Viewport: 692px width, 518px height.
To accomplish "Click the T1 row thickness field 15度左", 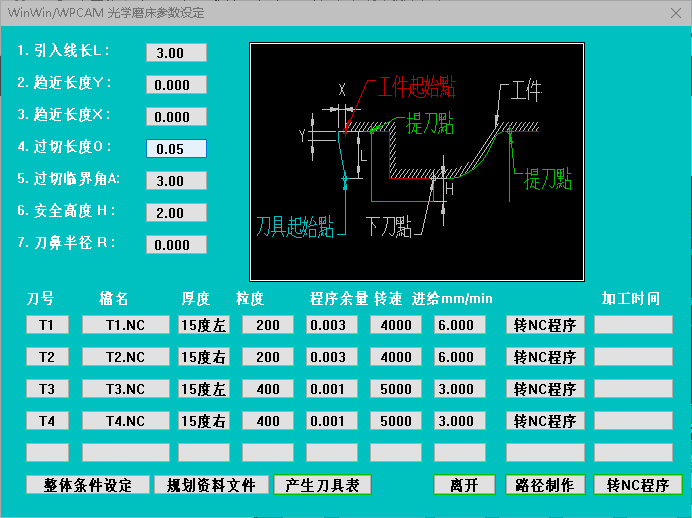I will point(204,325).
